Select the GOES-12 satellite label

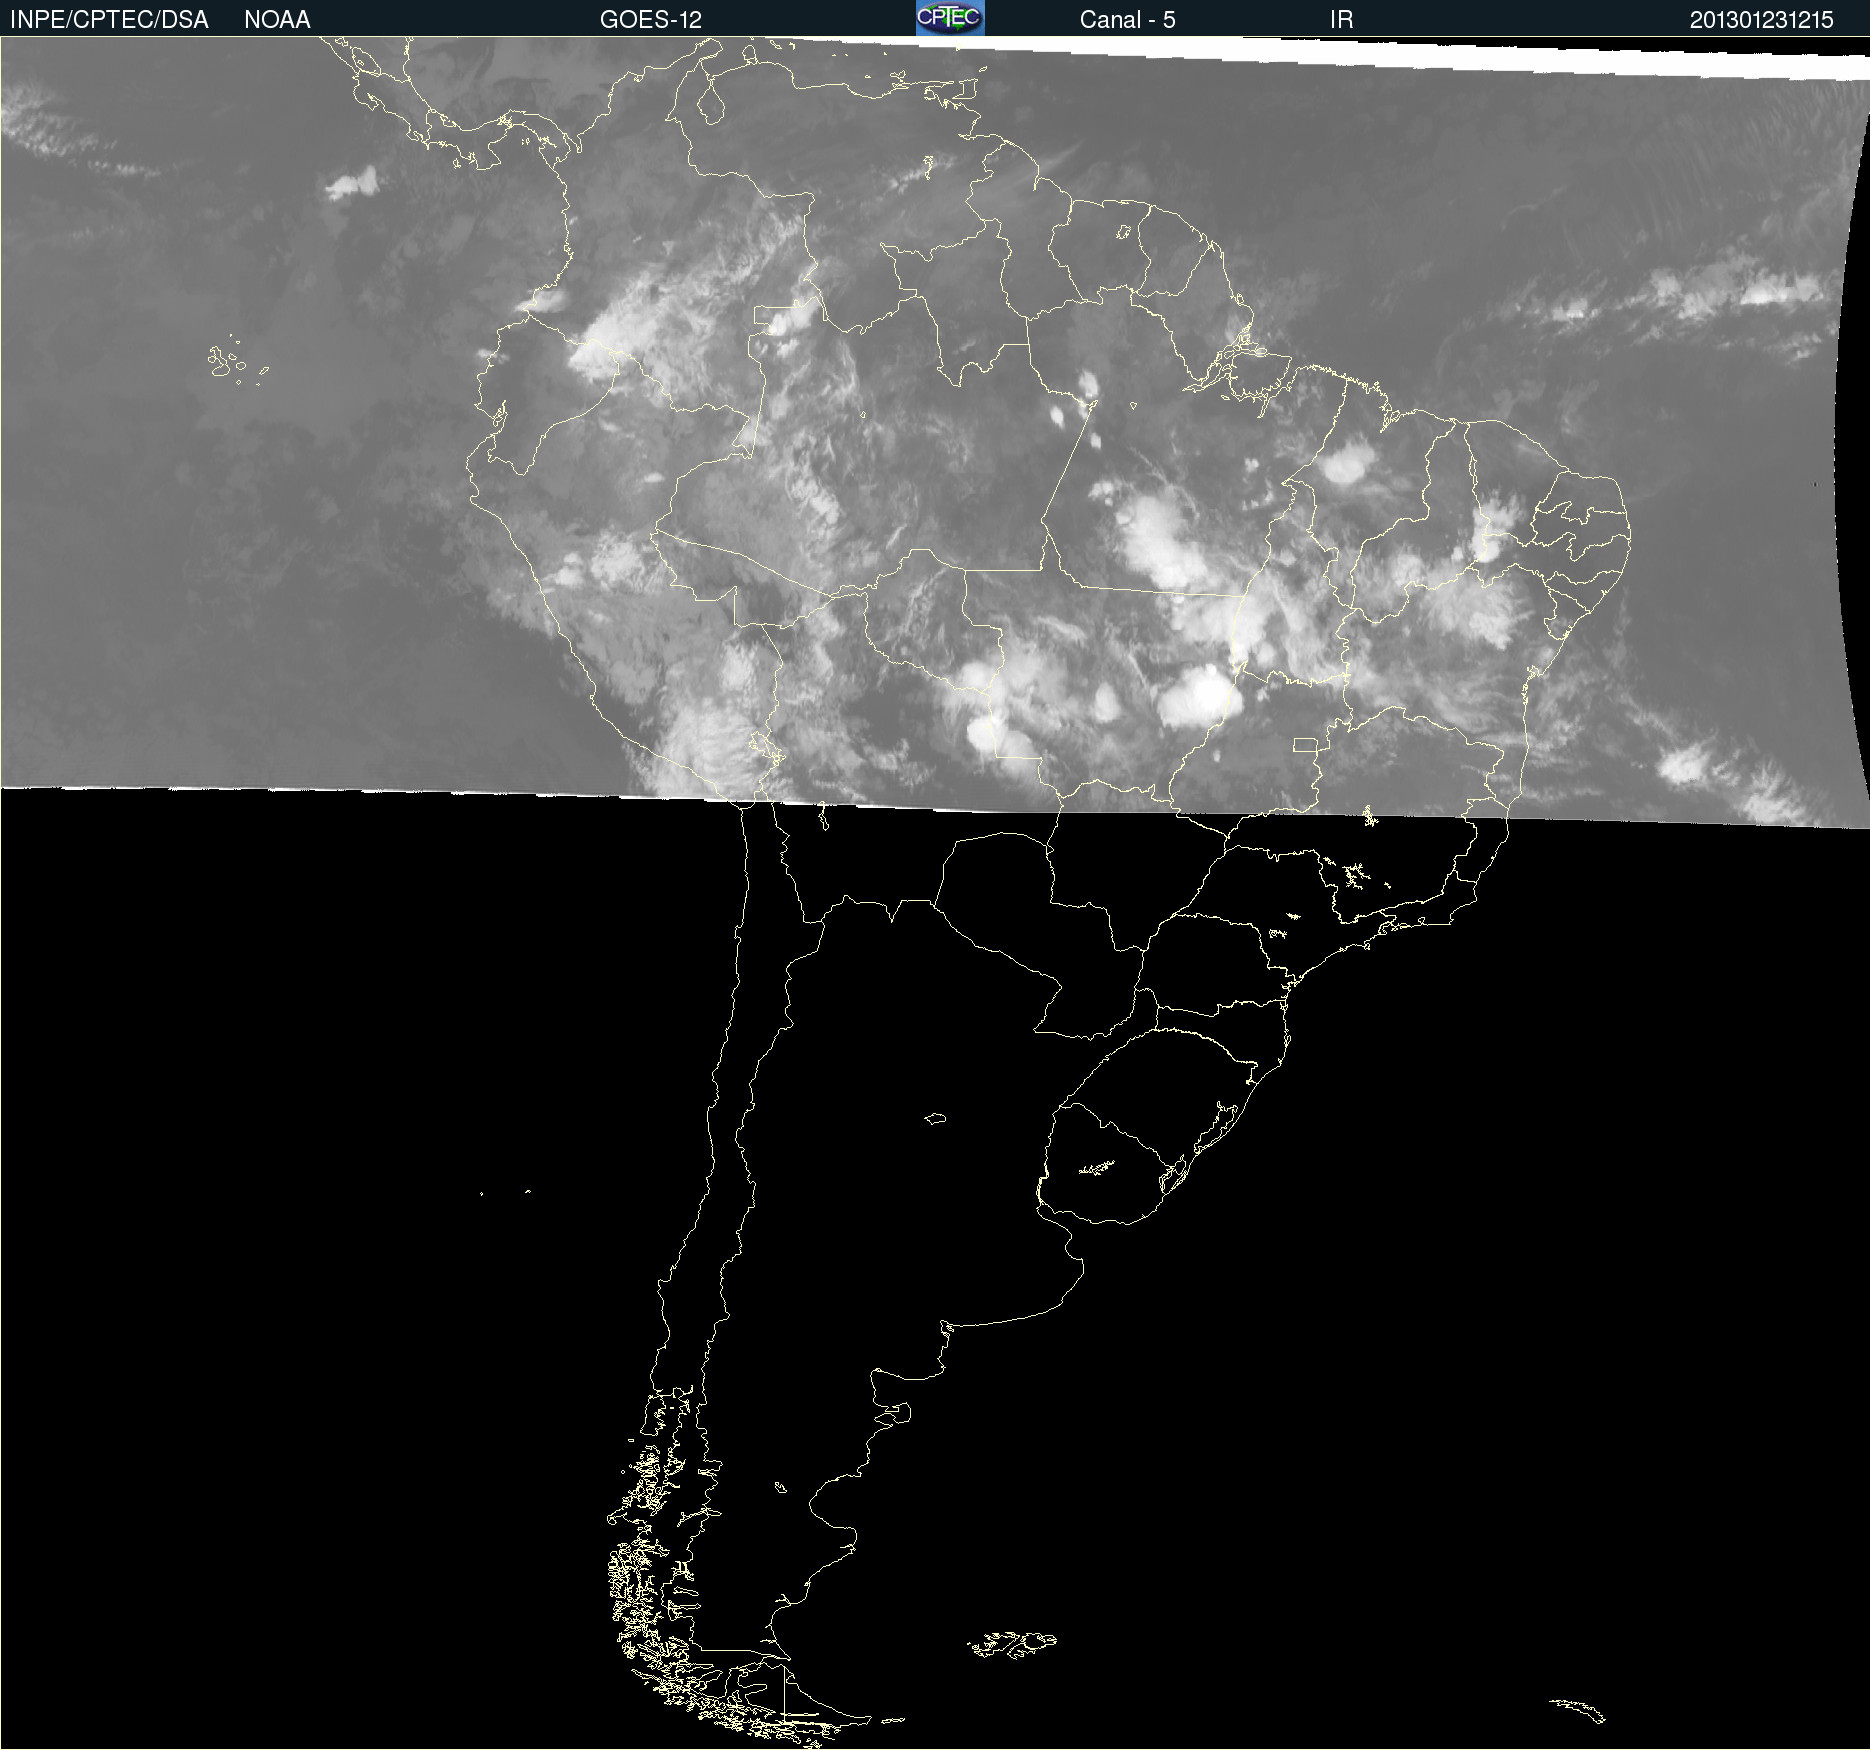tap(651, 20)
